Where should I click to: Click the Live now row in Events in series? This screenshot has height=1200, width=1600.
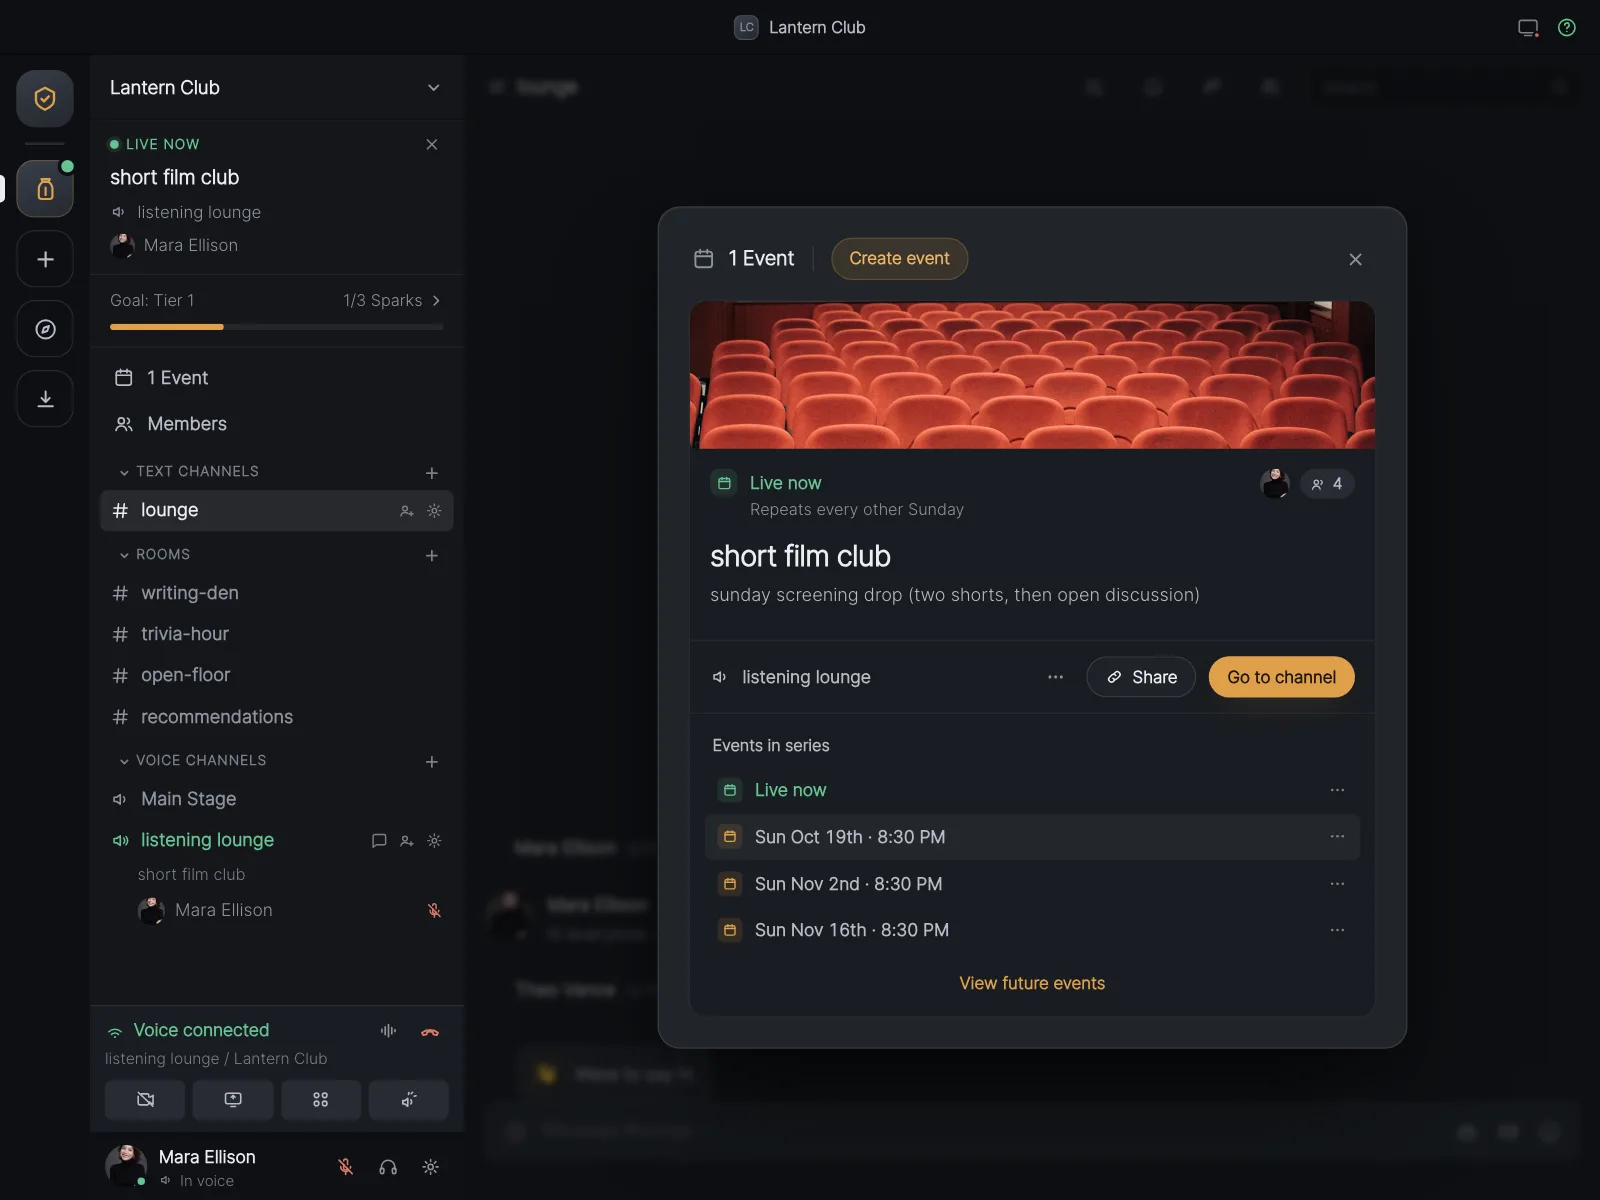pyautogui.click(x=1032, y=790)
